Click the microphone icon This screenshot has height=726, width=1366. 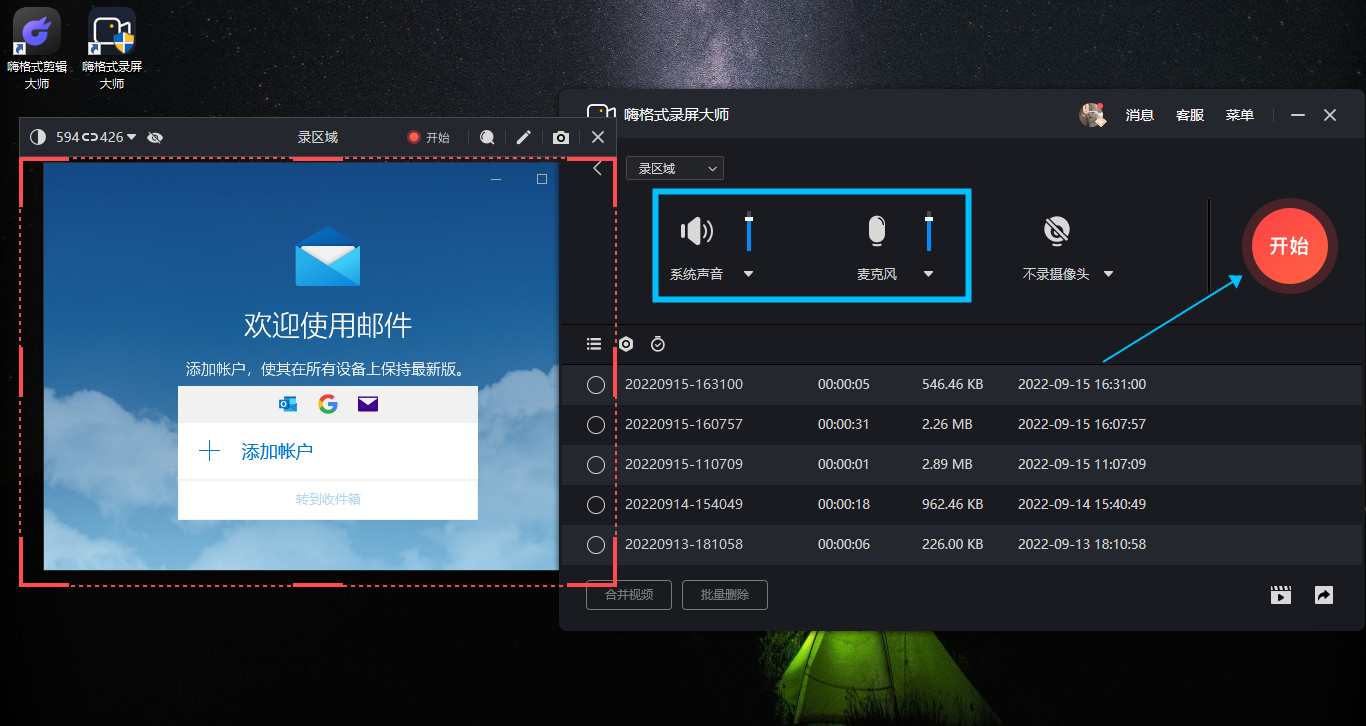pyautogui.click(x=876, y=232)
